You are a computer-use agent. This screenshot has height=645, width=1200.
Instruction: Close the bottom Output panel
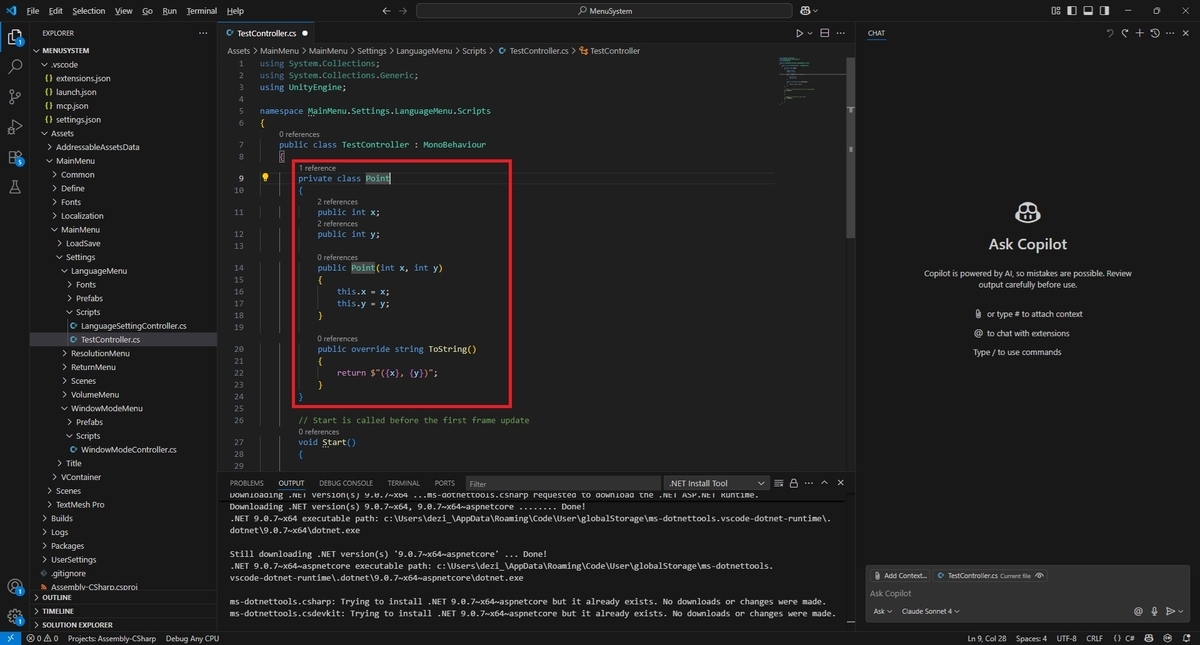840,483
